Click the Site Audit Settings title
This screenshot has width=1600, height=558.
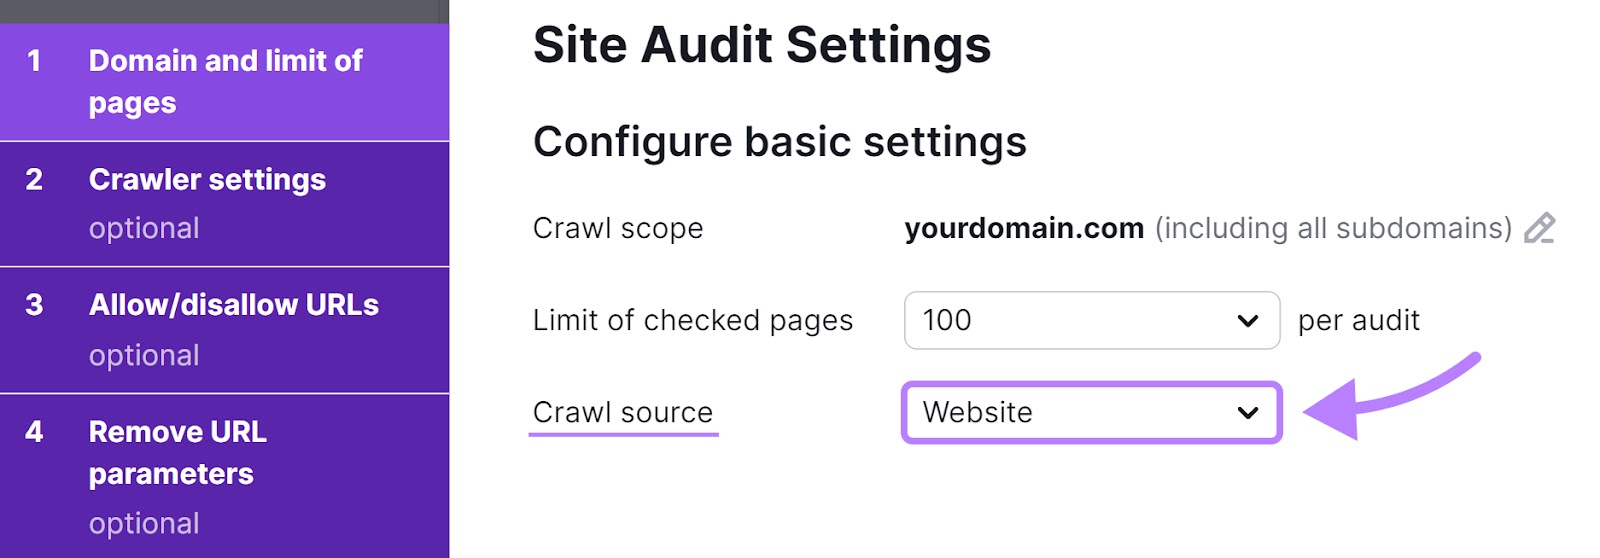(x=761, y=46)
